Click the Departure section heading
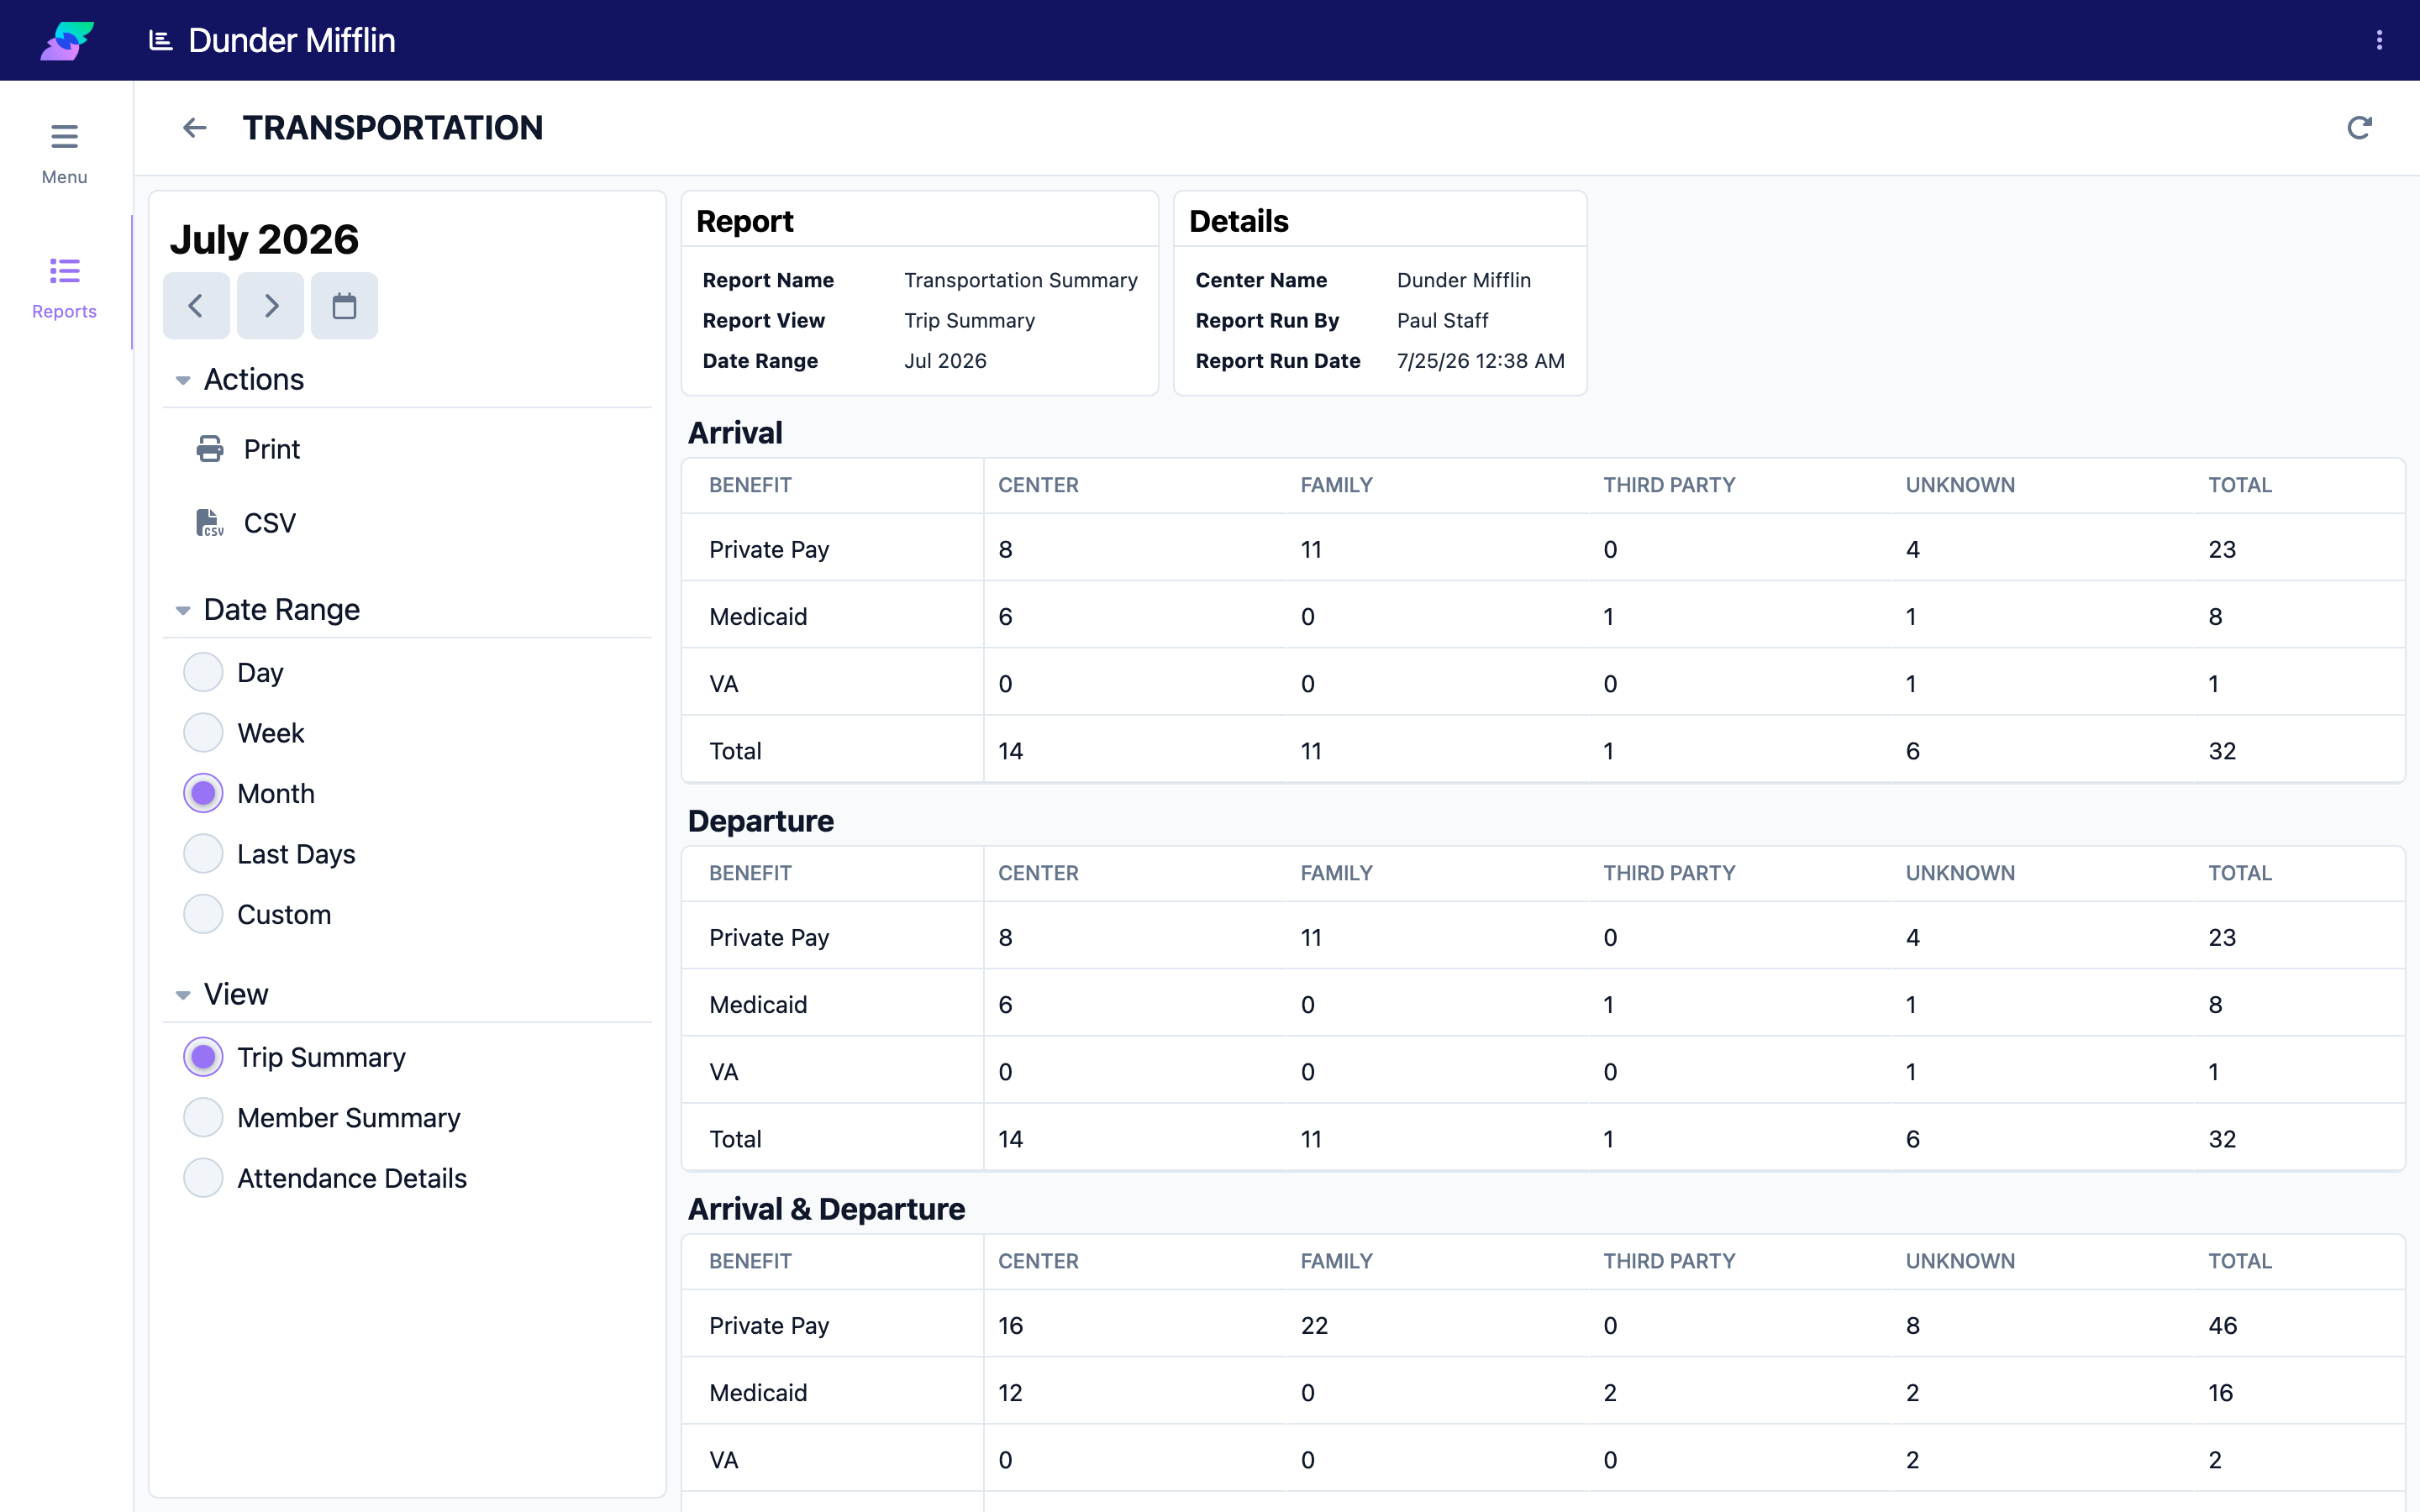 pos(760,821)
